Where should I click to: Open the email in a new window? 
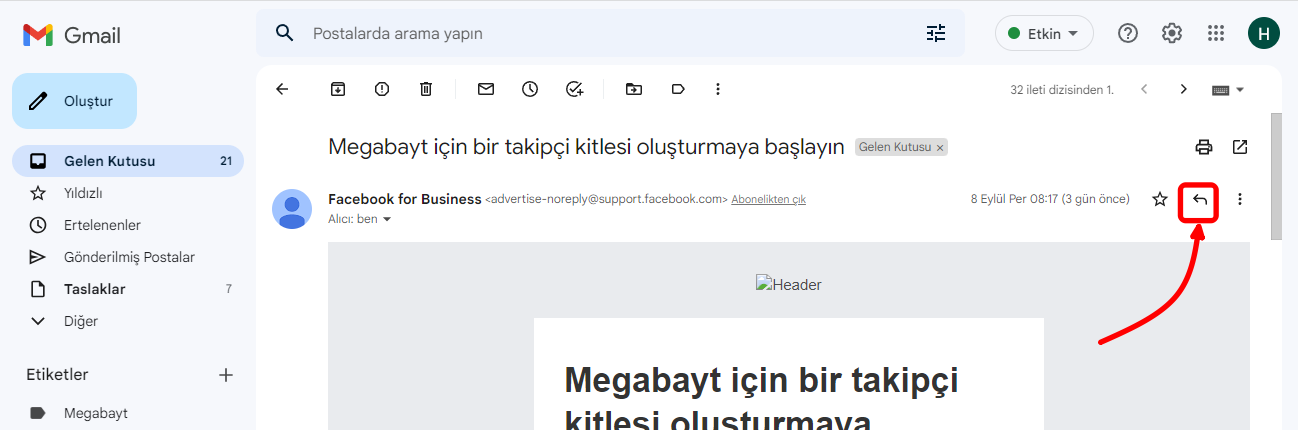[1240, 147]
